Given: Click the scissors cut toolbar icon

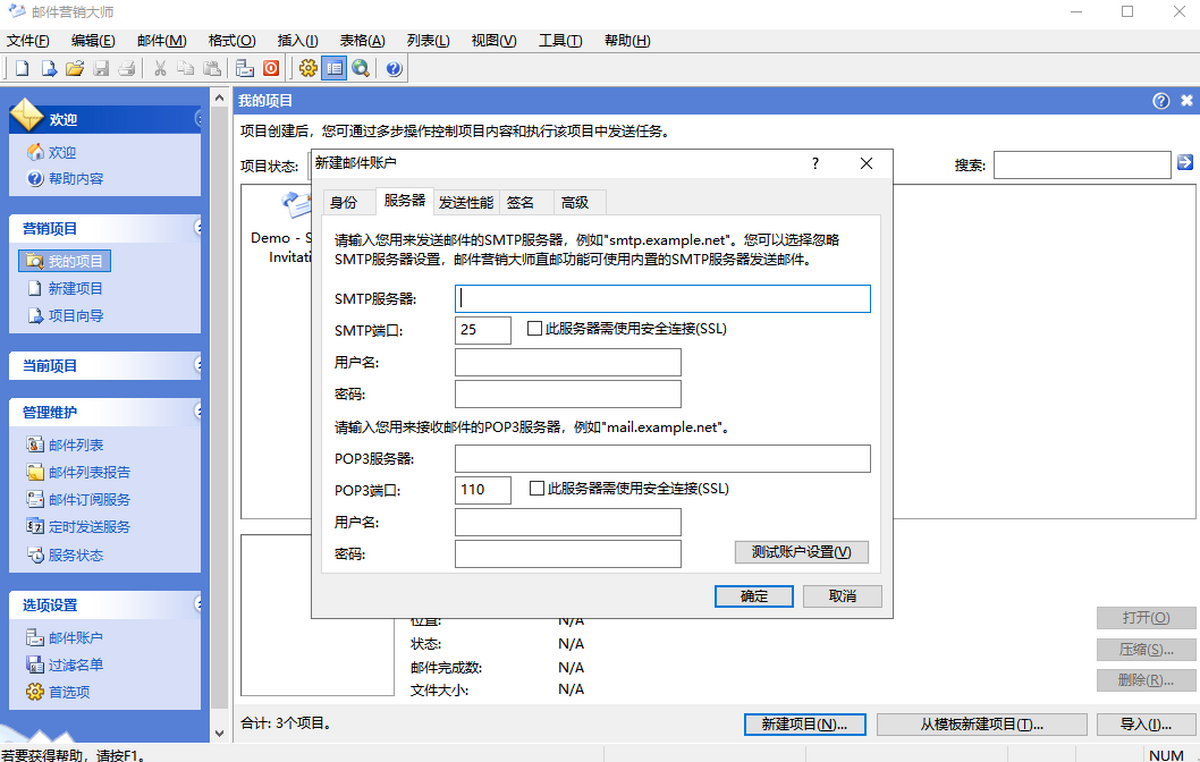Looking at the screenshot, I should [x=160, y=68].
